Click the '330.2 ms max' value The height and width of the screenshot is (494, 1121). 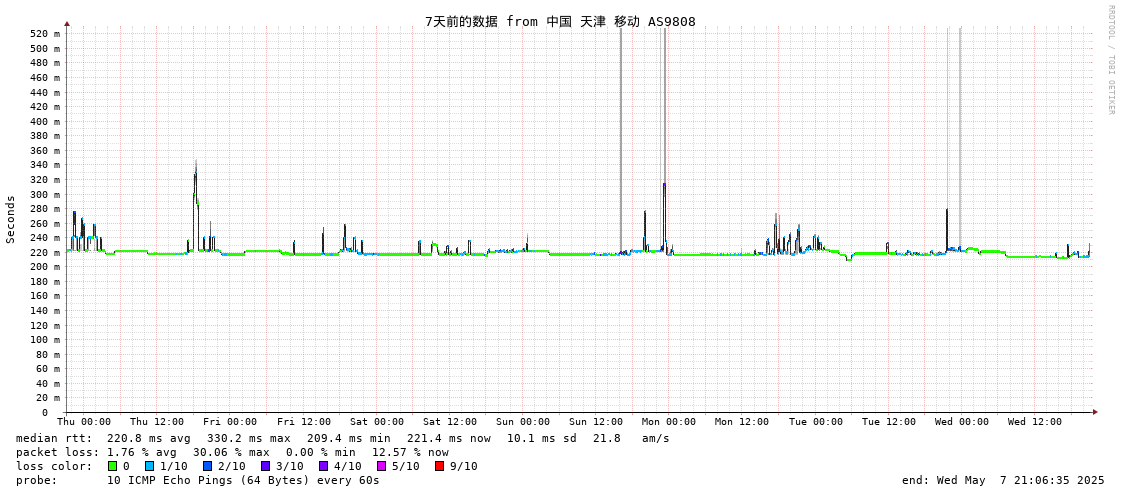pyautogui.click(x=249, y=438)
